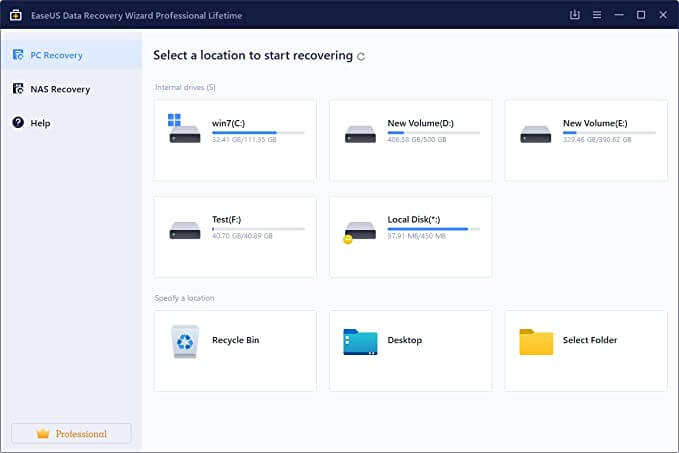Click the Specify a location heading
The height and width of the screenshot is (453, 679).
(x=184, y=298)
